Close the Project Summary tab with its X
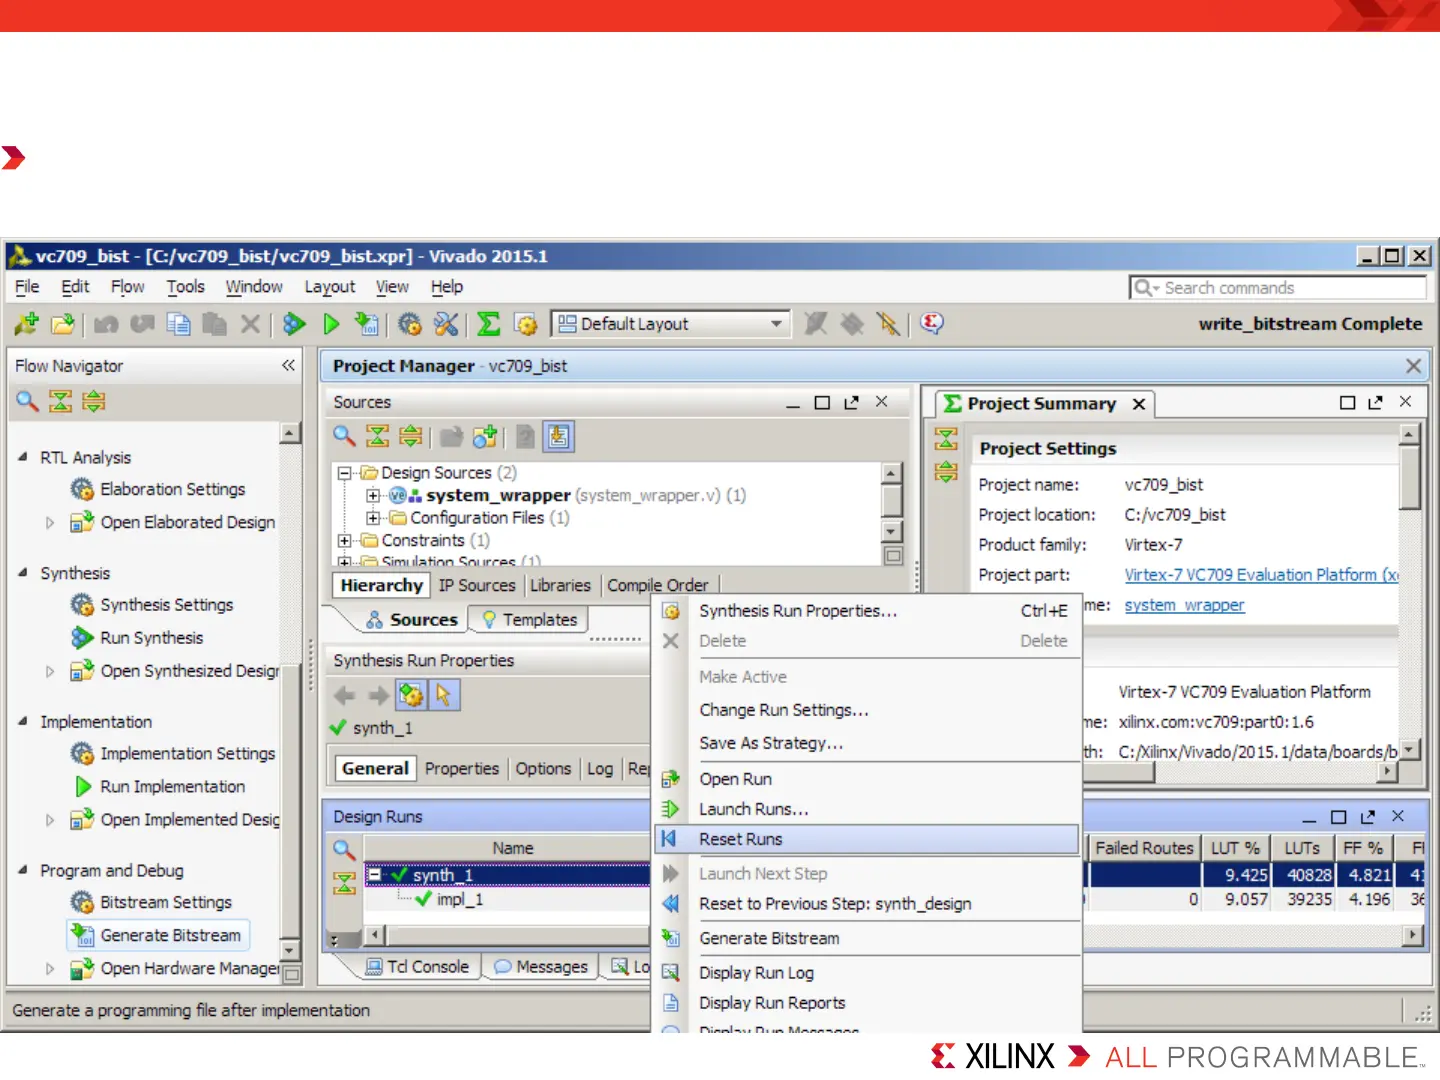This screenshot has width=1440, height=1080. [x=1138, y=404]
